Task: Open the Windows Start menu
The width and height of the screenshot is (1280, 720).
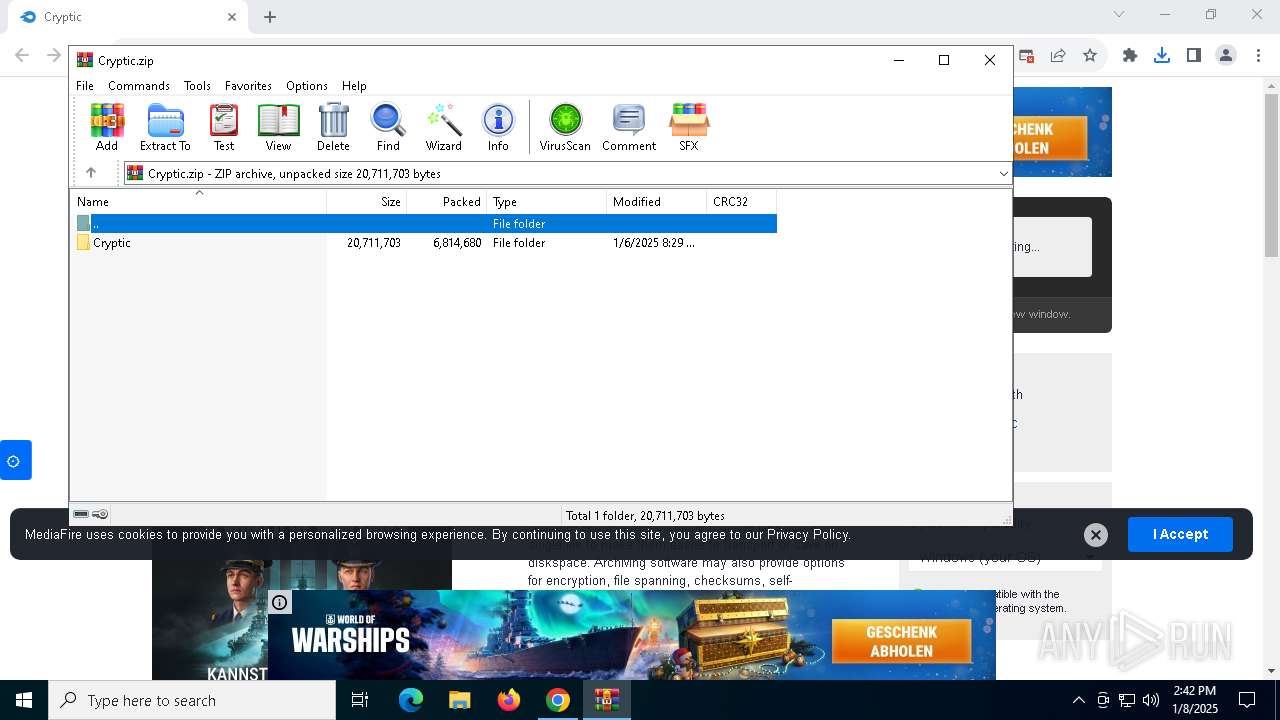Action: coord(24,700)
